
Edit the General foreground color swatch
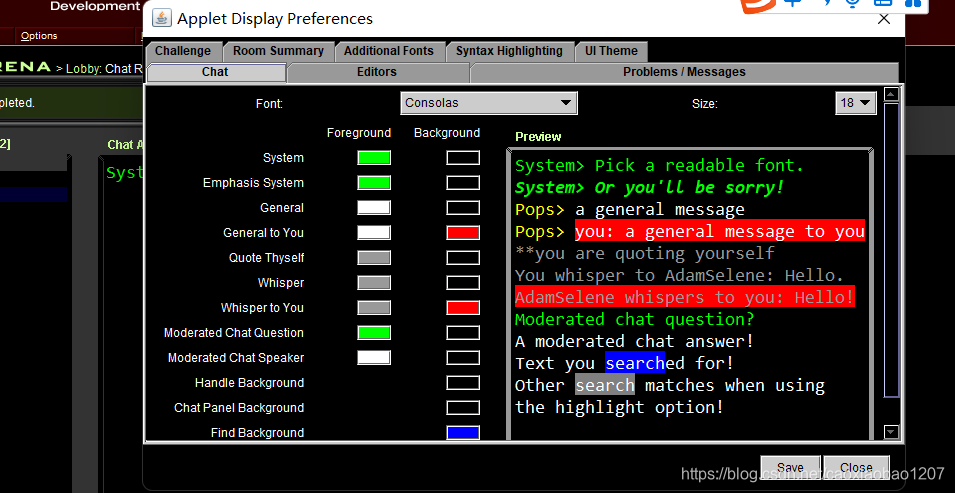(374, 208)
